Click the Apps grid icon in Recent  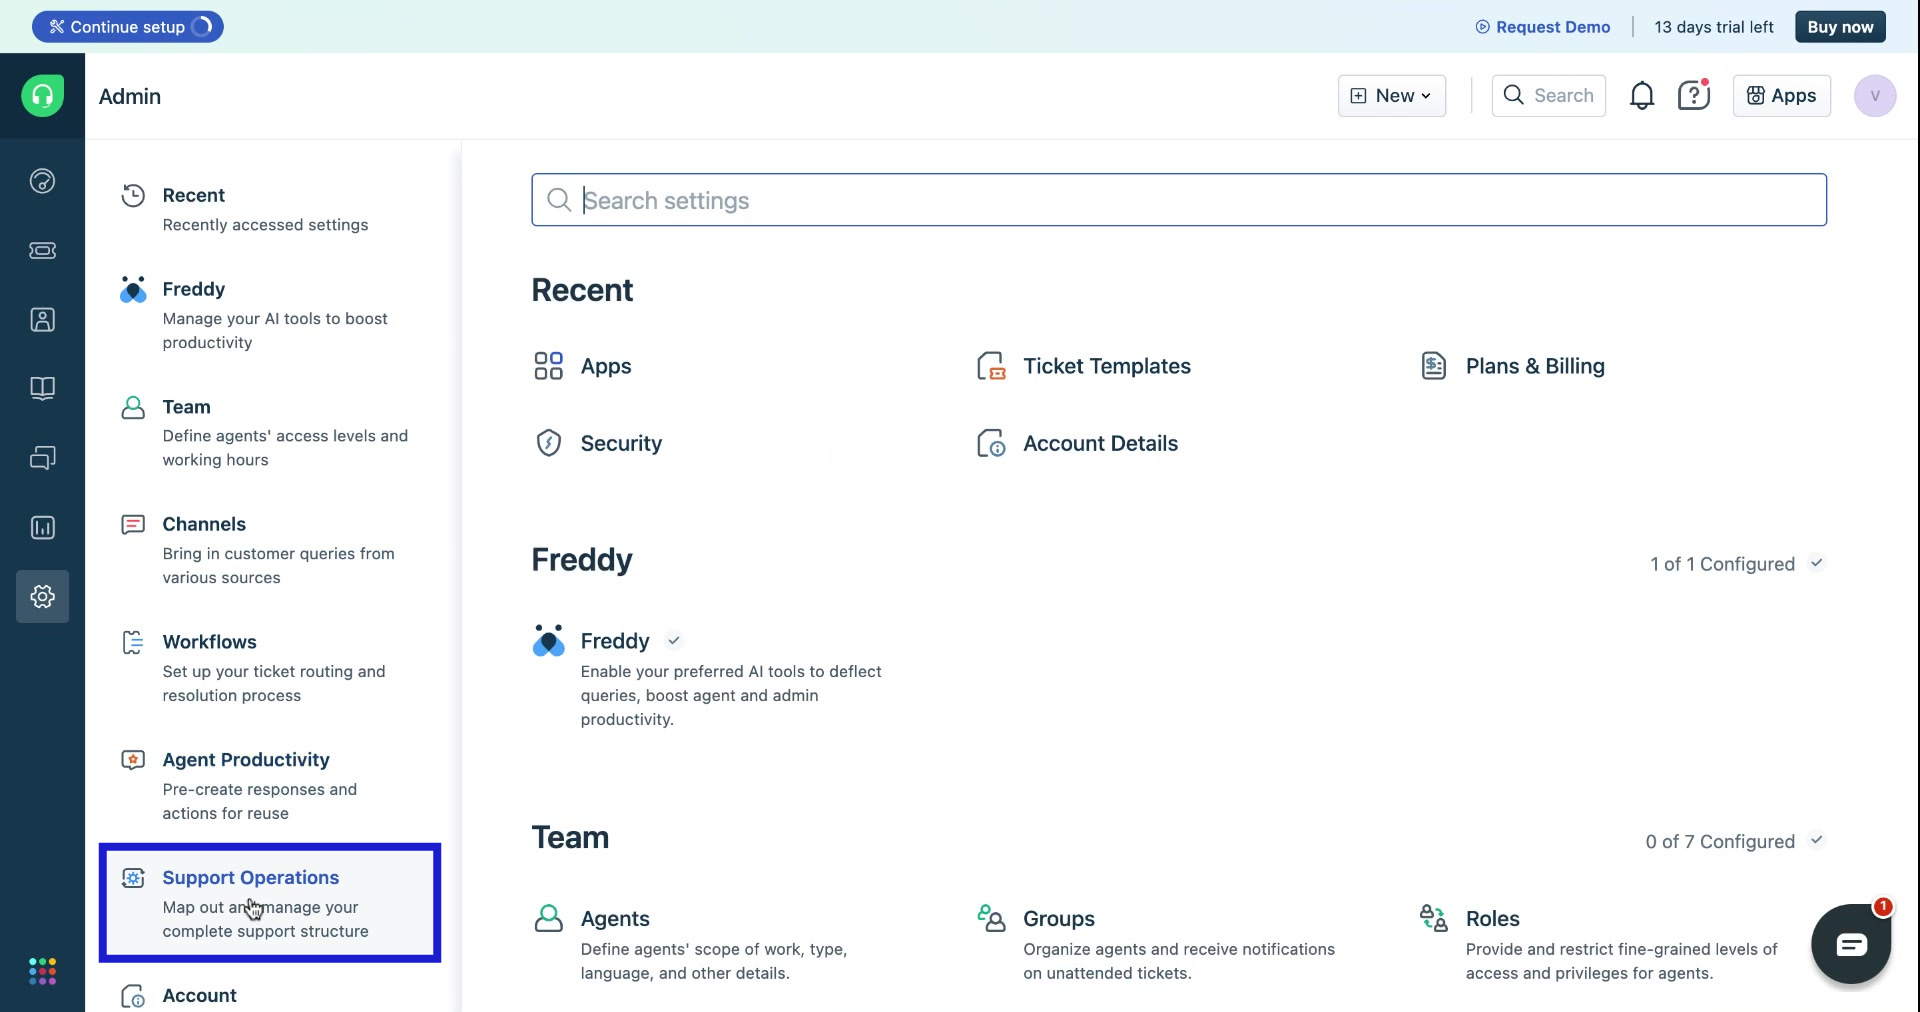[x=548, y=366]
